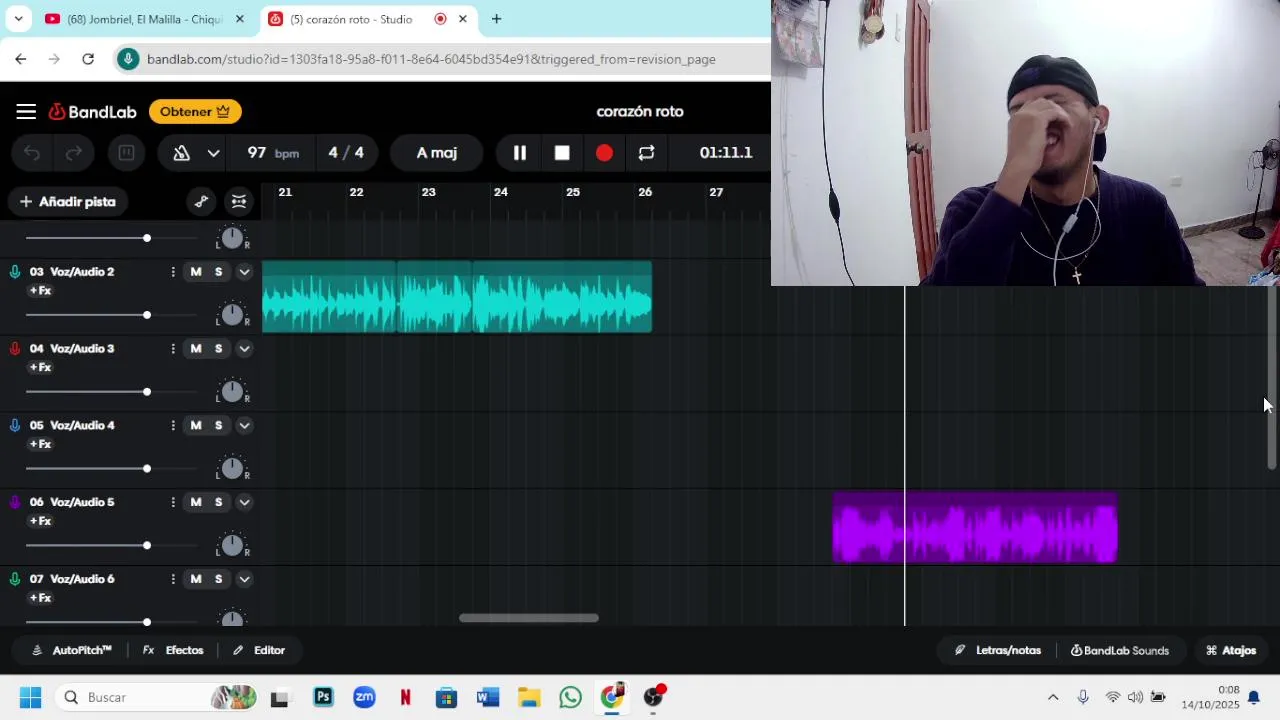This screenshot has height=720, width=1280.
Task: Click bar 24 on the timeline ruler
Action: [501, 192]
